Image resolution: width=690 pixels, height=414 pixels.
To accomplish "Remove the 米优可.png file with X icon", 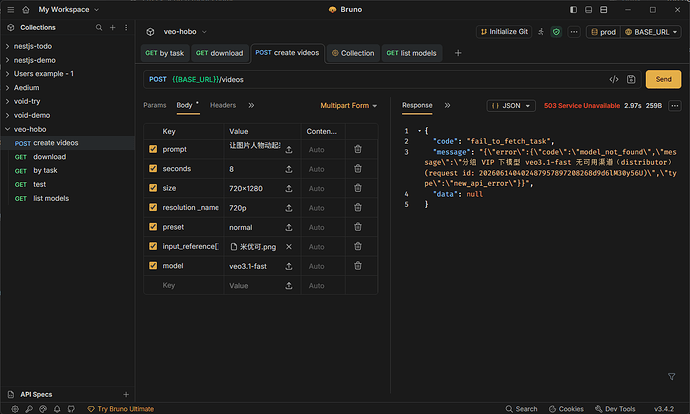I will point(289,246).
